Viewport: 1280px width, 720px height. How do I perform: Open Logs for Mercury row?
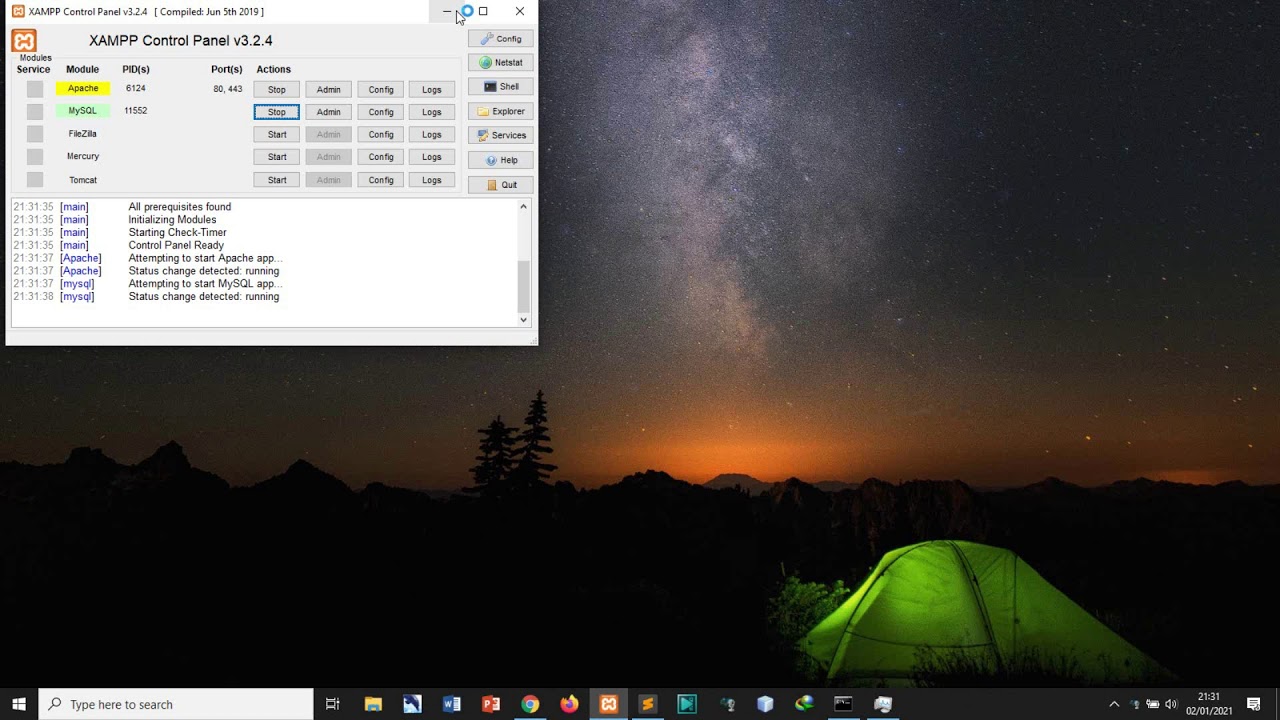(x=431, y=157)
